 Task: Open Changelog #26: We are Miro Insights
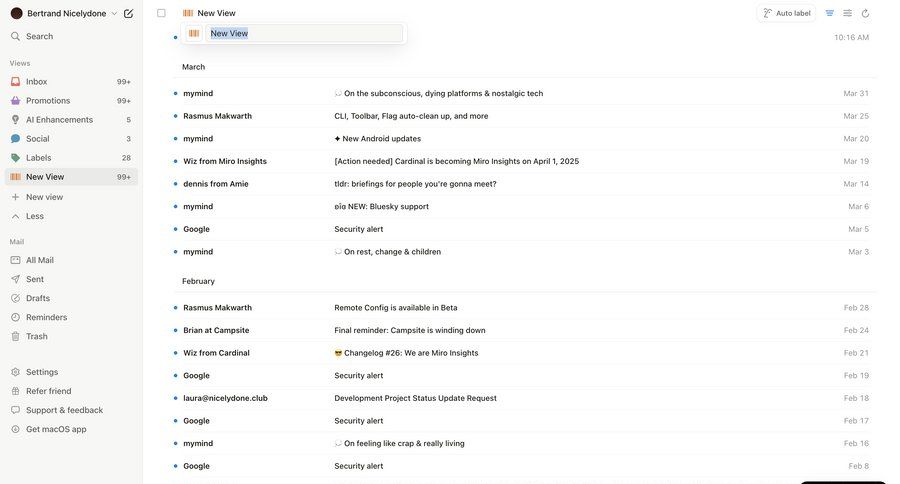point(524,353)
